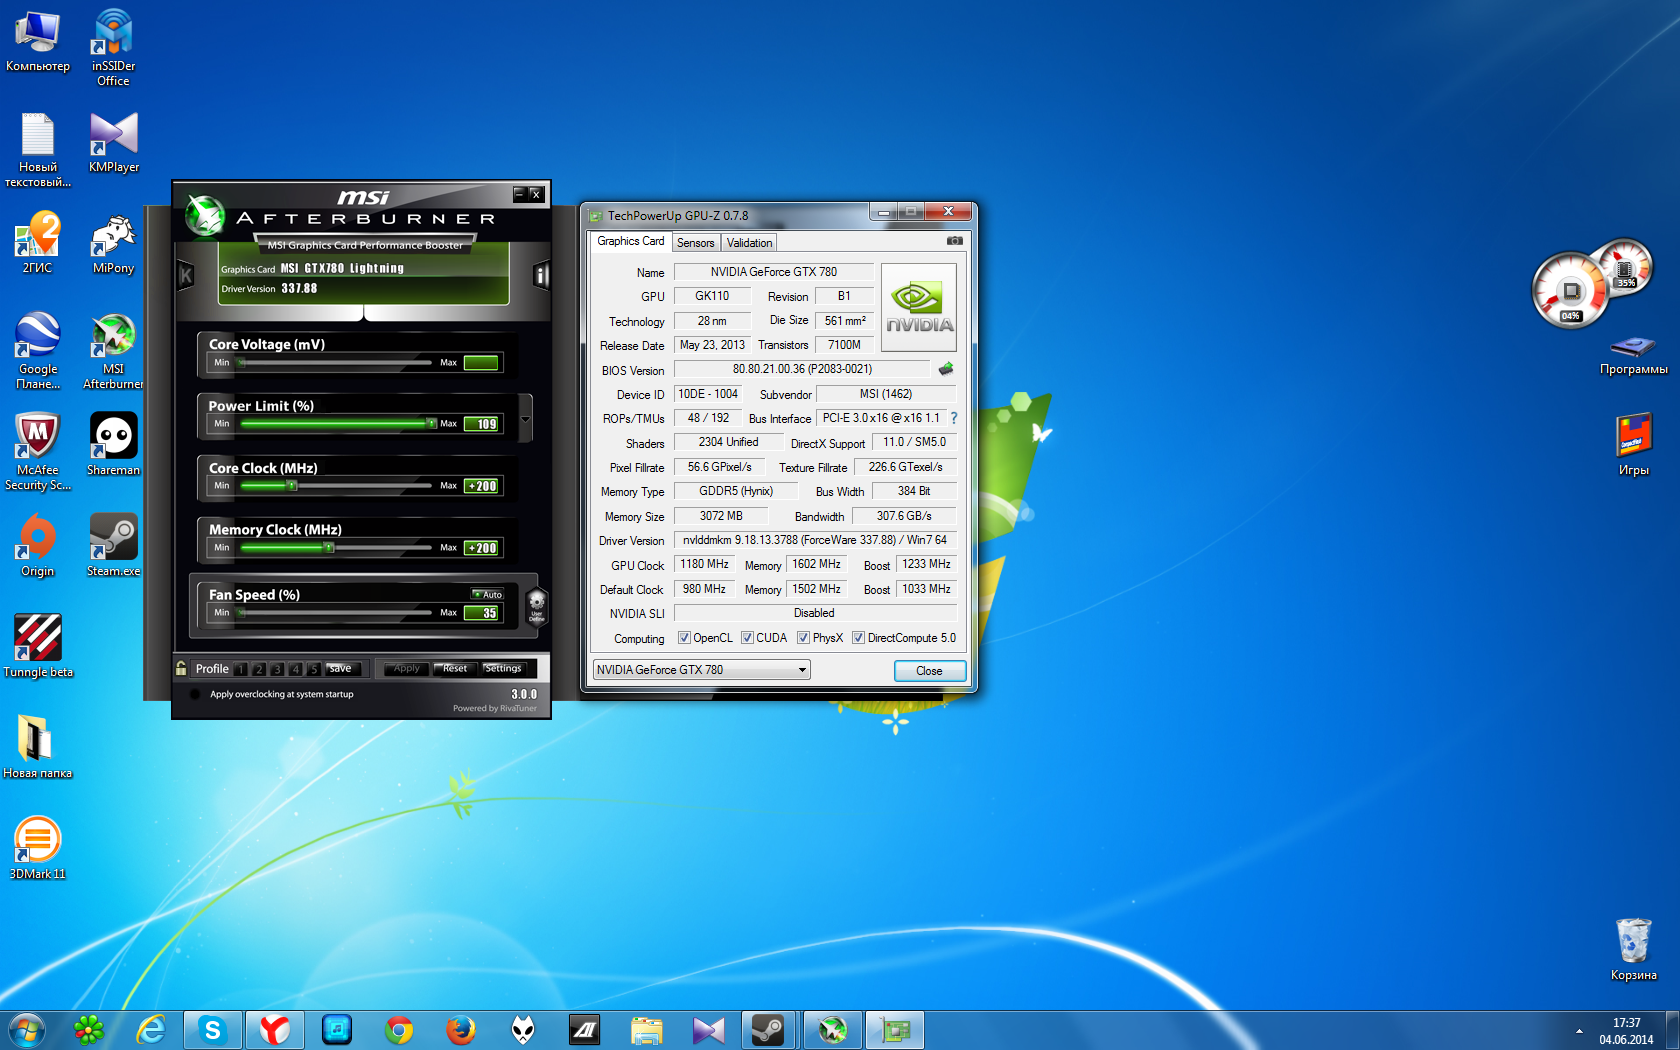Switch to the Validation tab
This screenshot has height=1050, width=1680.
[749, 243]
